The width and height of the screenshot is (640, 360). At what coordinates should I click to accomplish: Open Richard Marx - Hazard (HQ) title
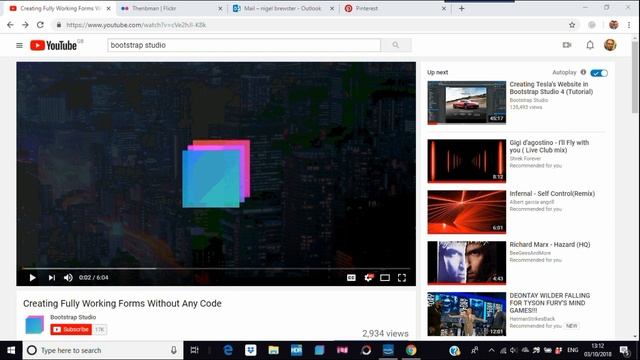click(550, 244)
